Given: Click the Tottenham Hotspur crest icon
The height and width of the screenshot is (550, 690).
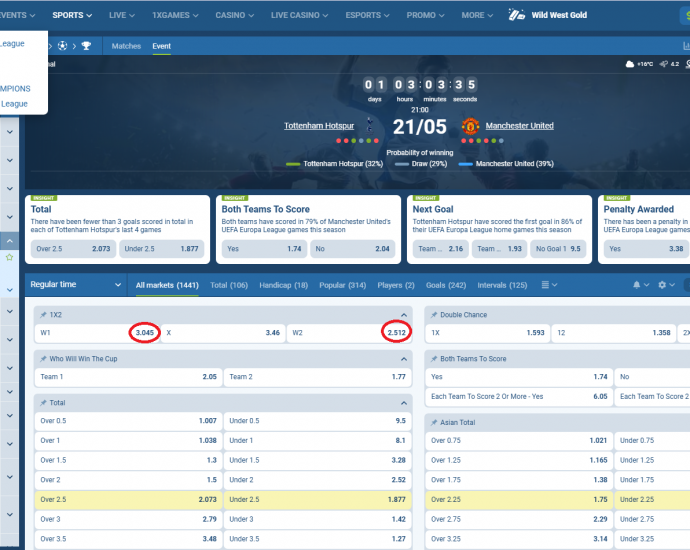Looking at the screenshot, I should point(369,126).
